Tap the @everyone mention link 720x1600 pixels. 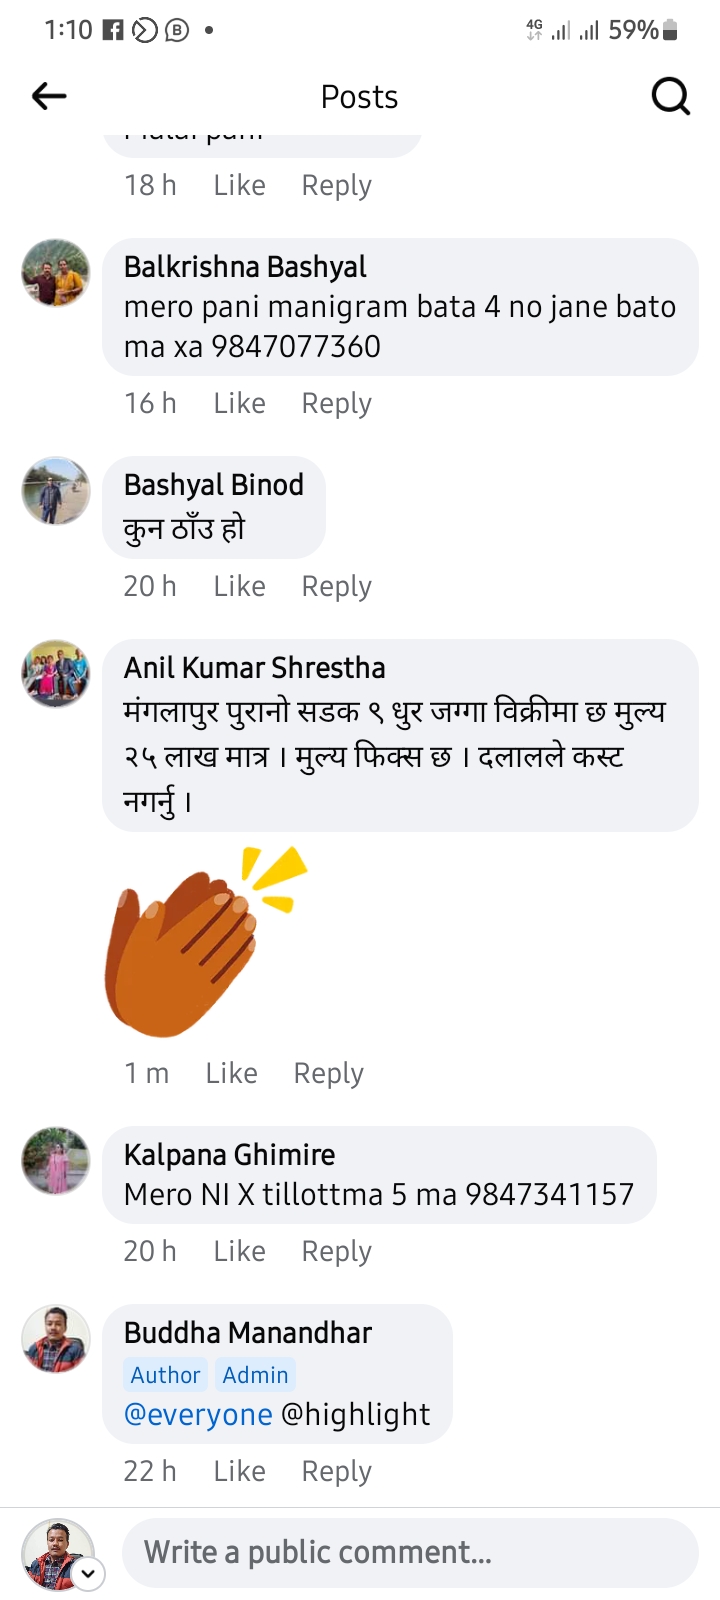(198, 1414)
